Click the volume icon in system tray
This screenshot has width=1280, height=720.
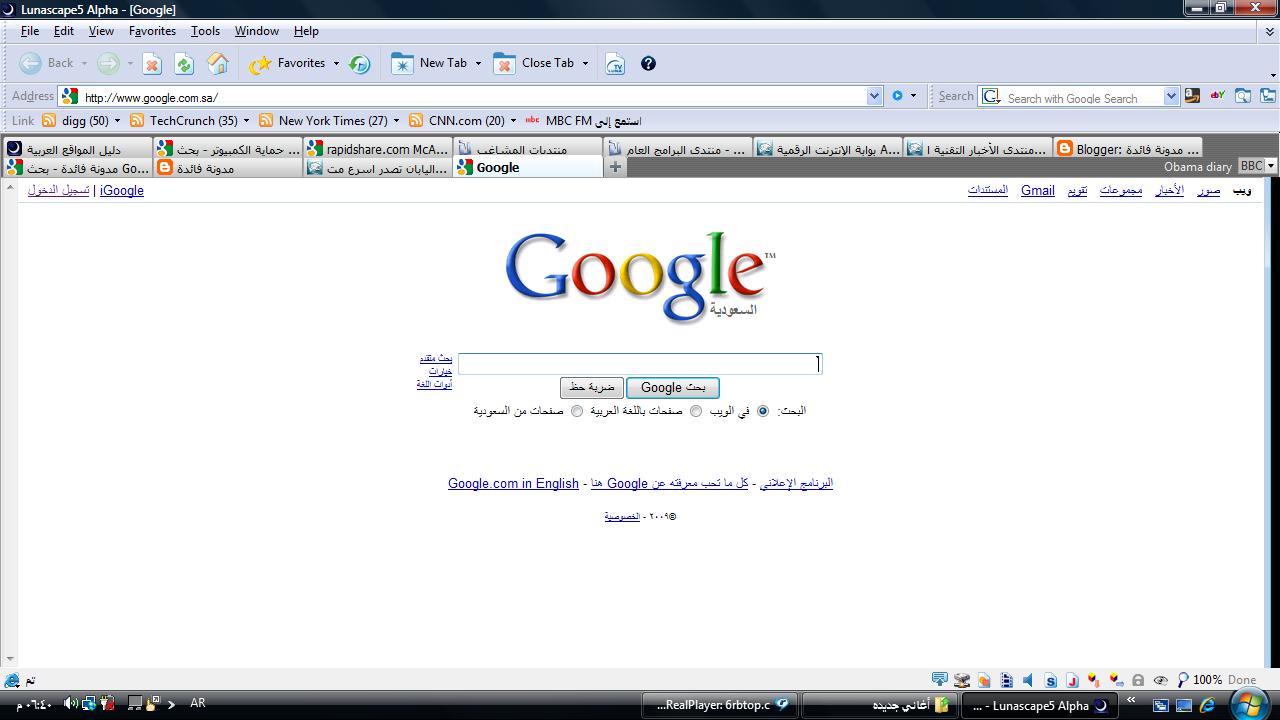pyautogui.click(x=69, y=704)
